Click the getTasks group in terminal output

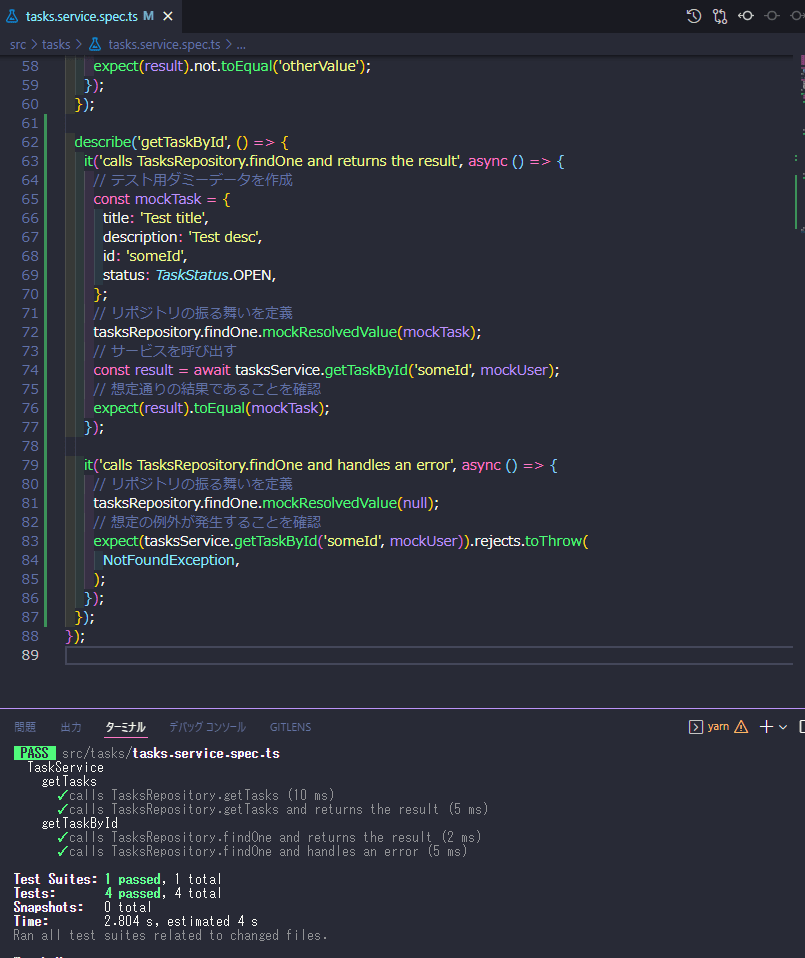tap(69, 781)
